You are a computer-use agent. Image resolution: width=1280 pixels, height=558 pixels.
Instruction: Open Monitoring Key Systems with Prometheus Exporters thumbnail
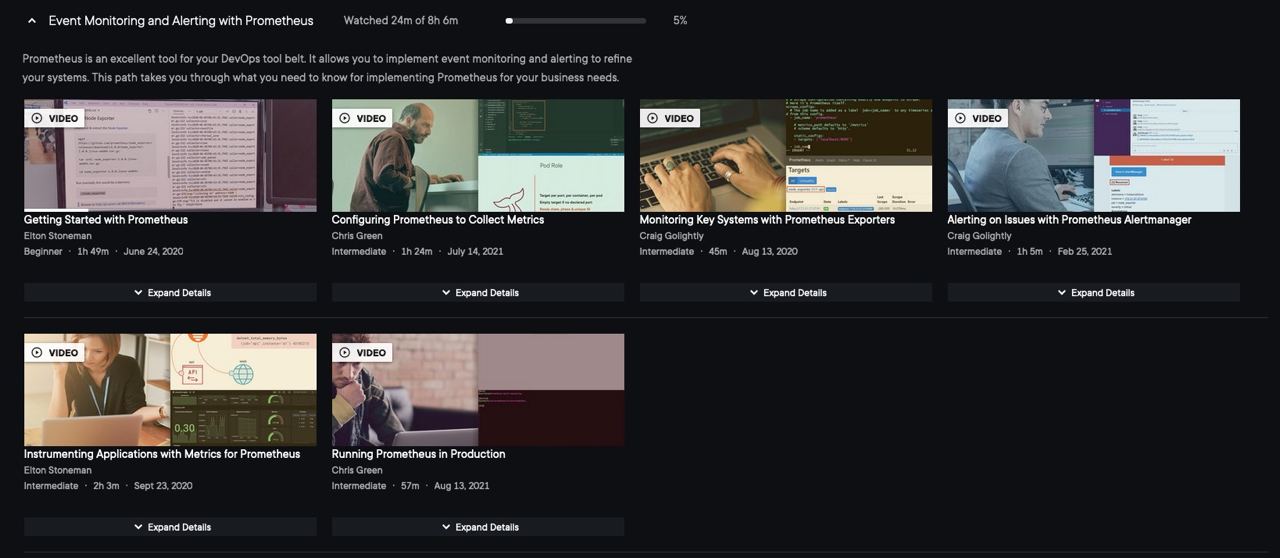(x=786, y=155)
